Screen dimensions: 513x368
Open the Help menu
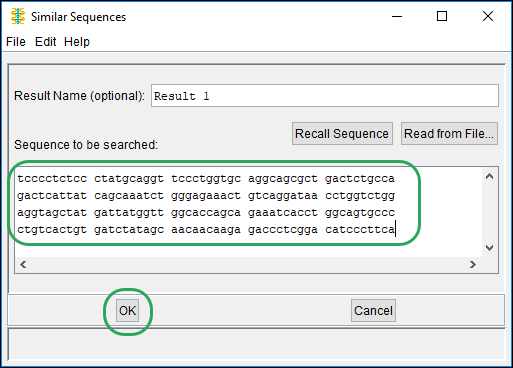(77, 42)
